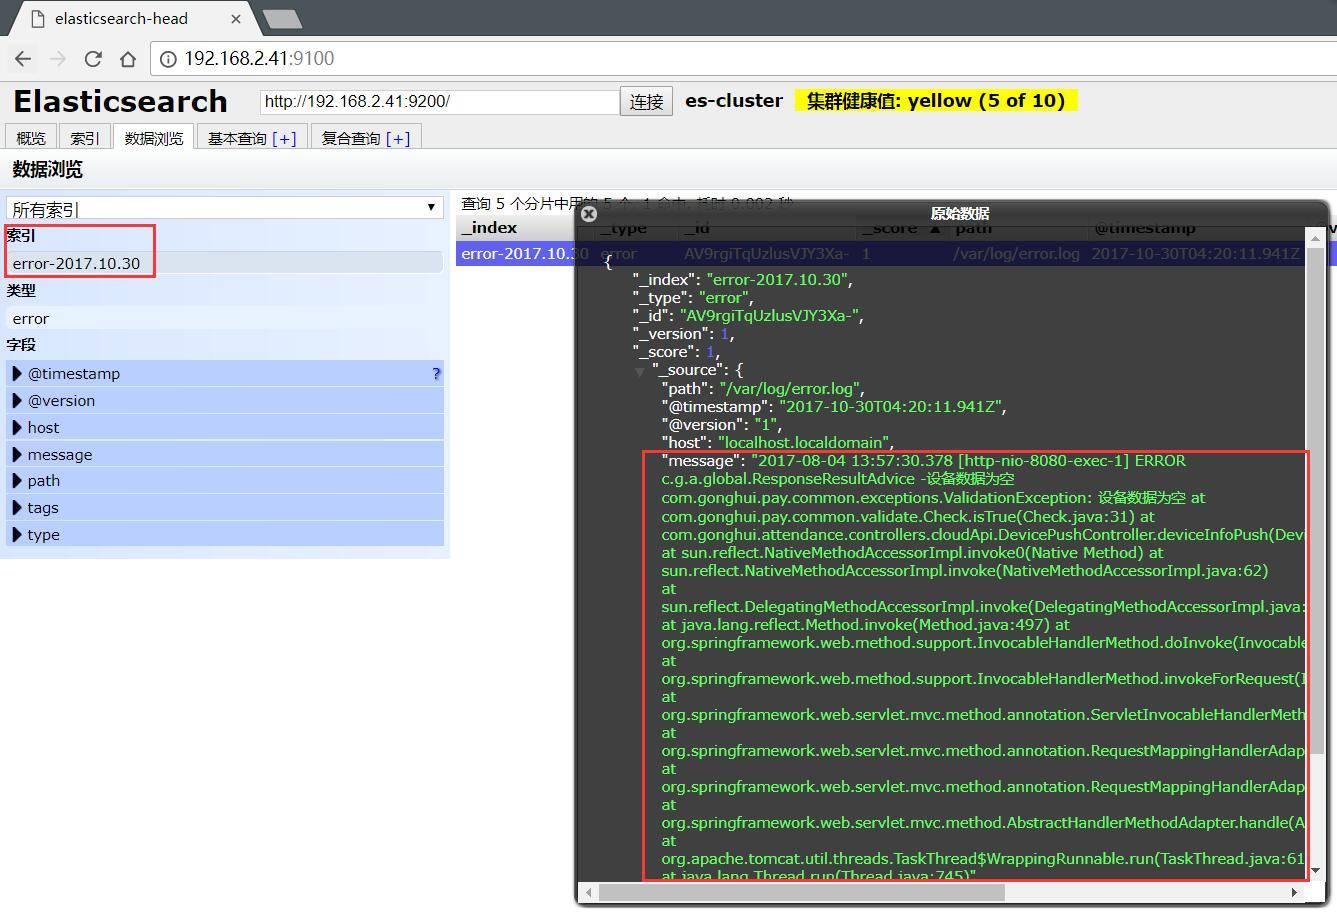
Task: Click the 连接 connect button
Action: (647, 101)
